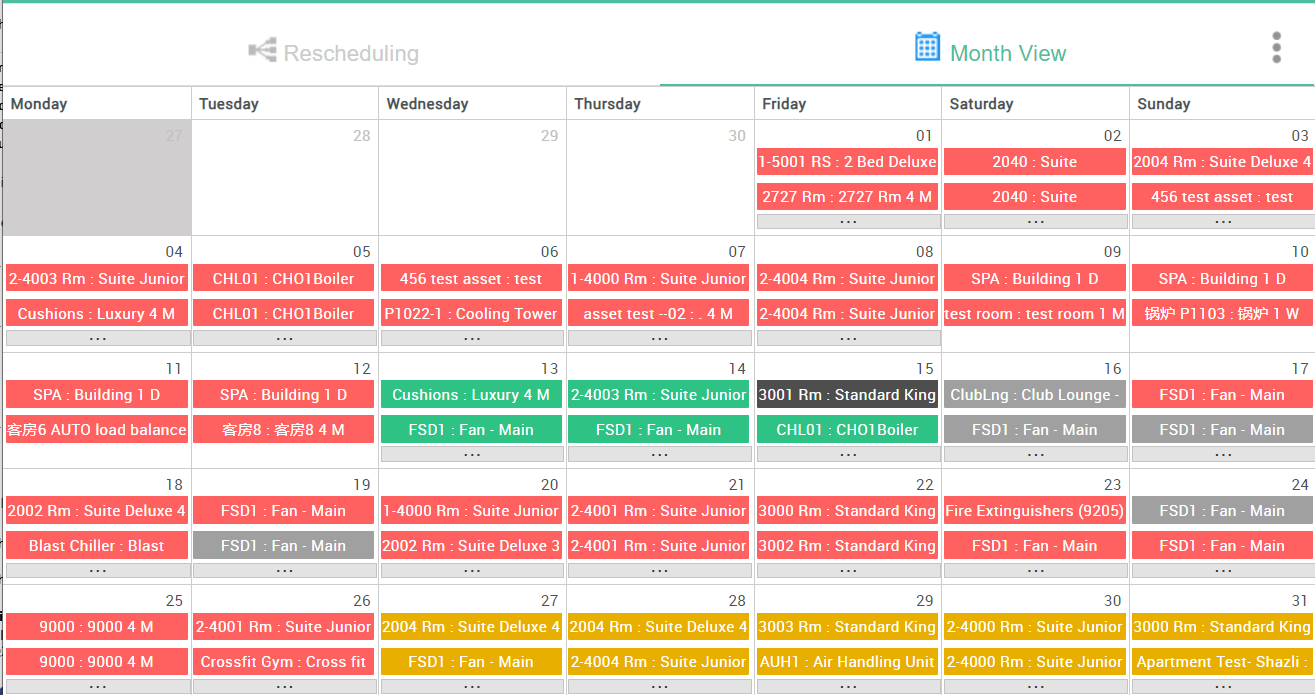1315x695 pixels.
Task: Open the green Cushions : Luxury 4 M event
Action: click(471, 395)
